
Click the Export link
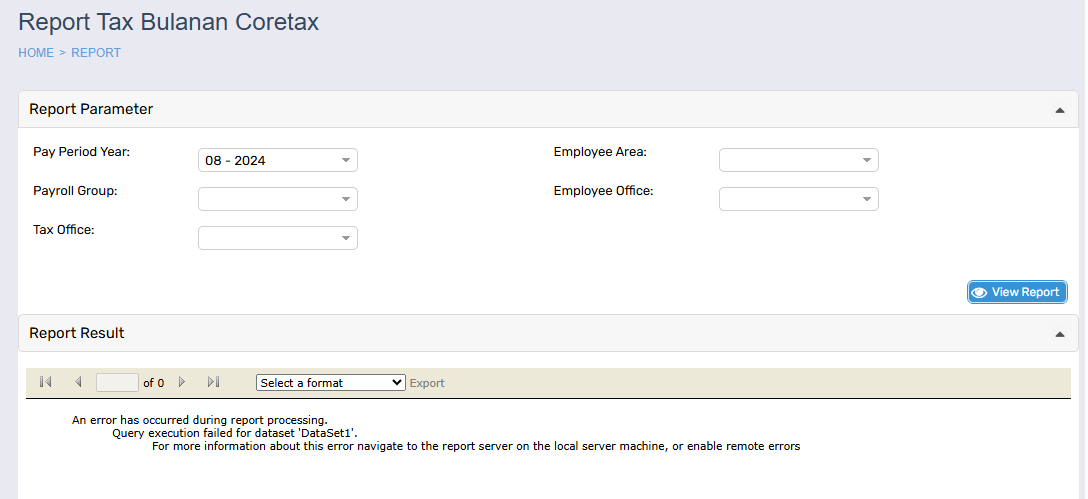pyautogui.click(x=427, y=383)
